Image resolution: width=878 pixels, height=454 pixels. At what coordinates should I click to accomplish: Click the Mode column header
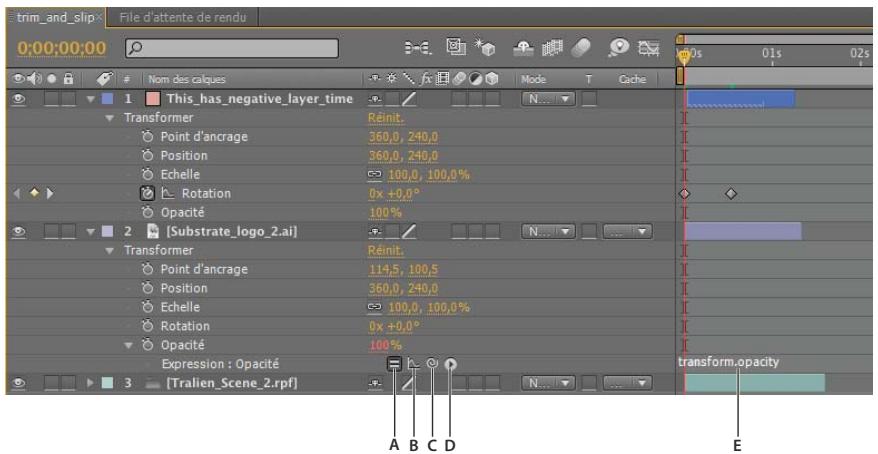(533, 79)
